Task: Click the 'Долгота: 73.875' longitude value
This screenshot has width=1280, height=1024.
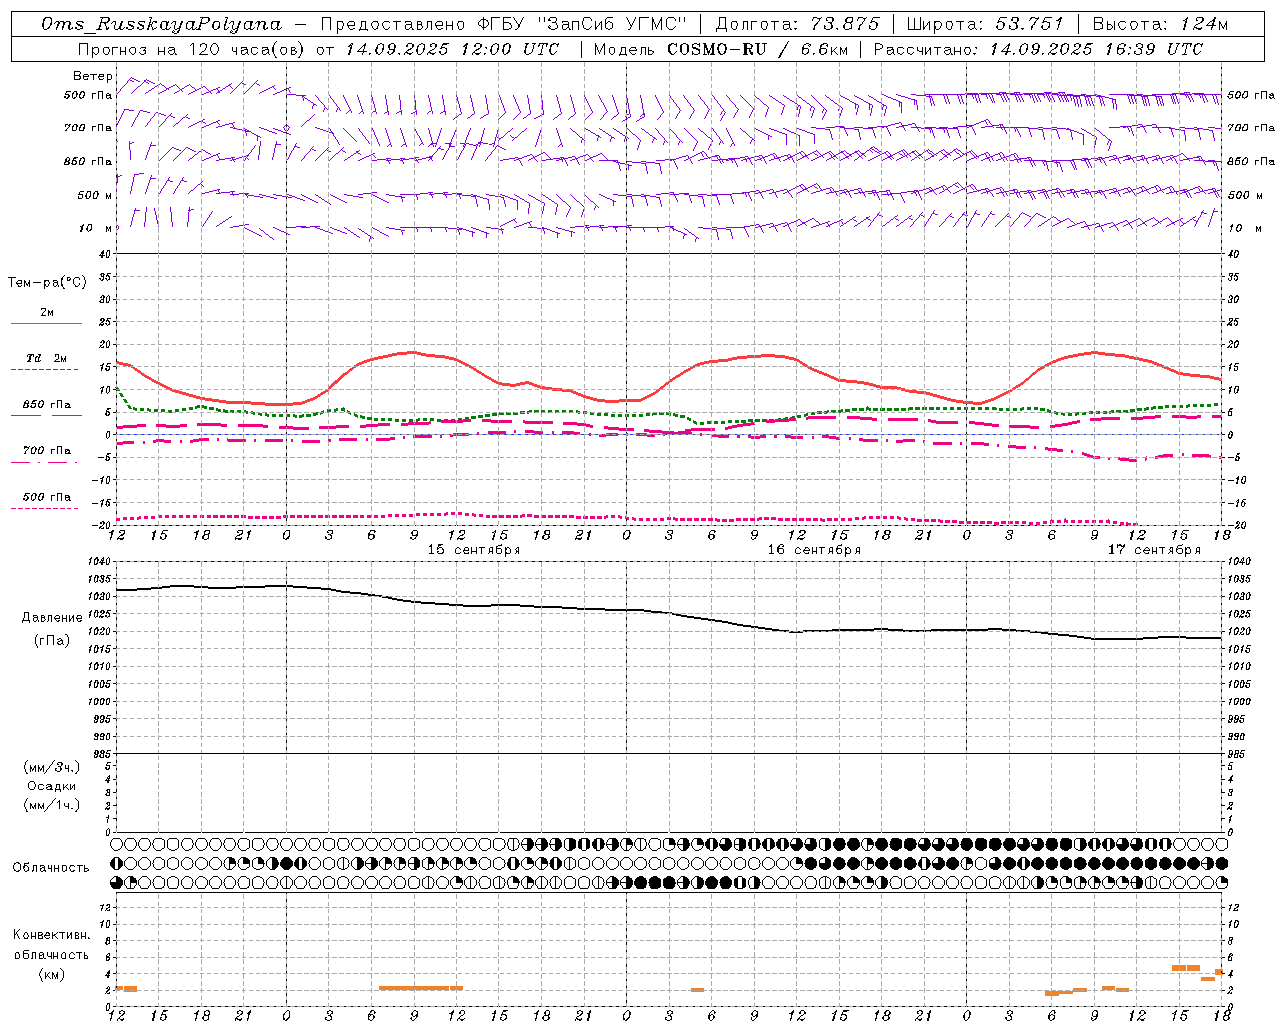Action: point(798,24)
